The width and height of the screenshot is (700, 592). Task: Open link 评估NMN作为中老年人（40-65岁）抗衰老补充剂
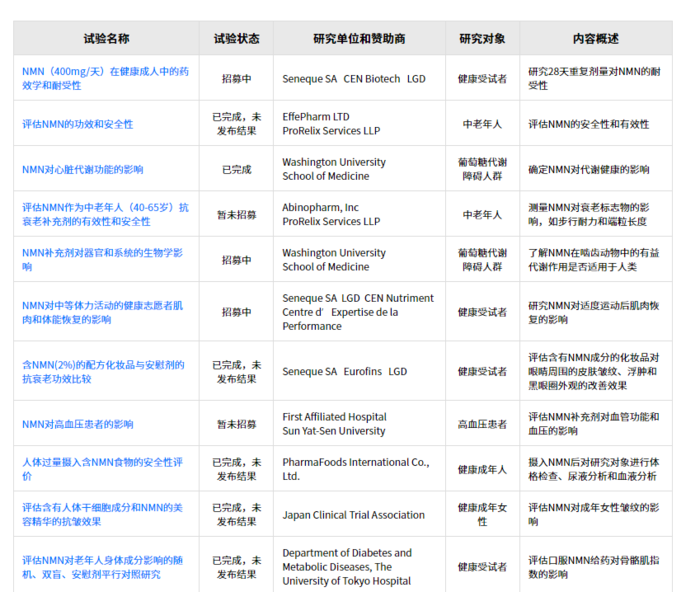coord(105,214)
